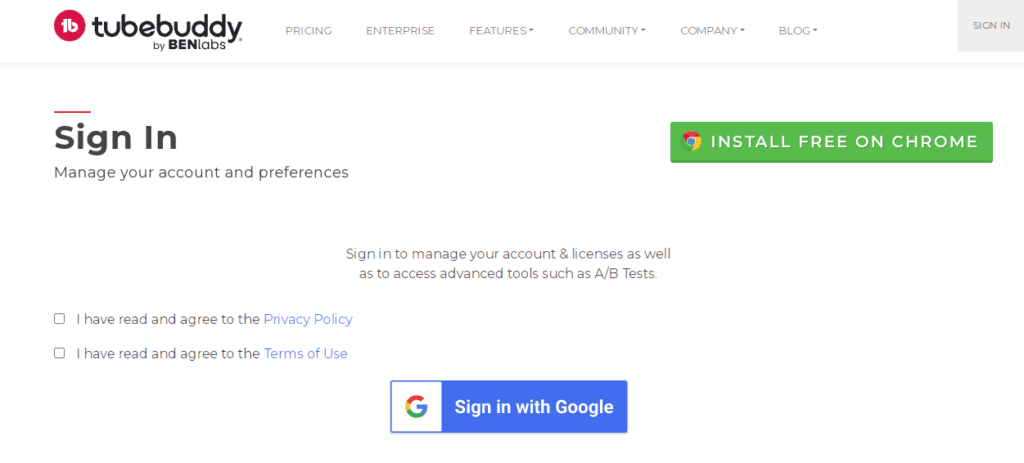Open the Privacy Policy link
1024x463 pixels.
(308, 319)
